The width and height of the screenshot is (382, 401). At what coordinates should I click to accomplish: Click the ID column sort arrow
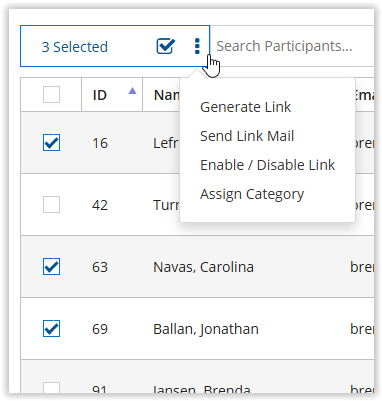tap(132, 91)
